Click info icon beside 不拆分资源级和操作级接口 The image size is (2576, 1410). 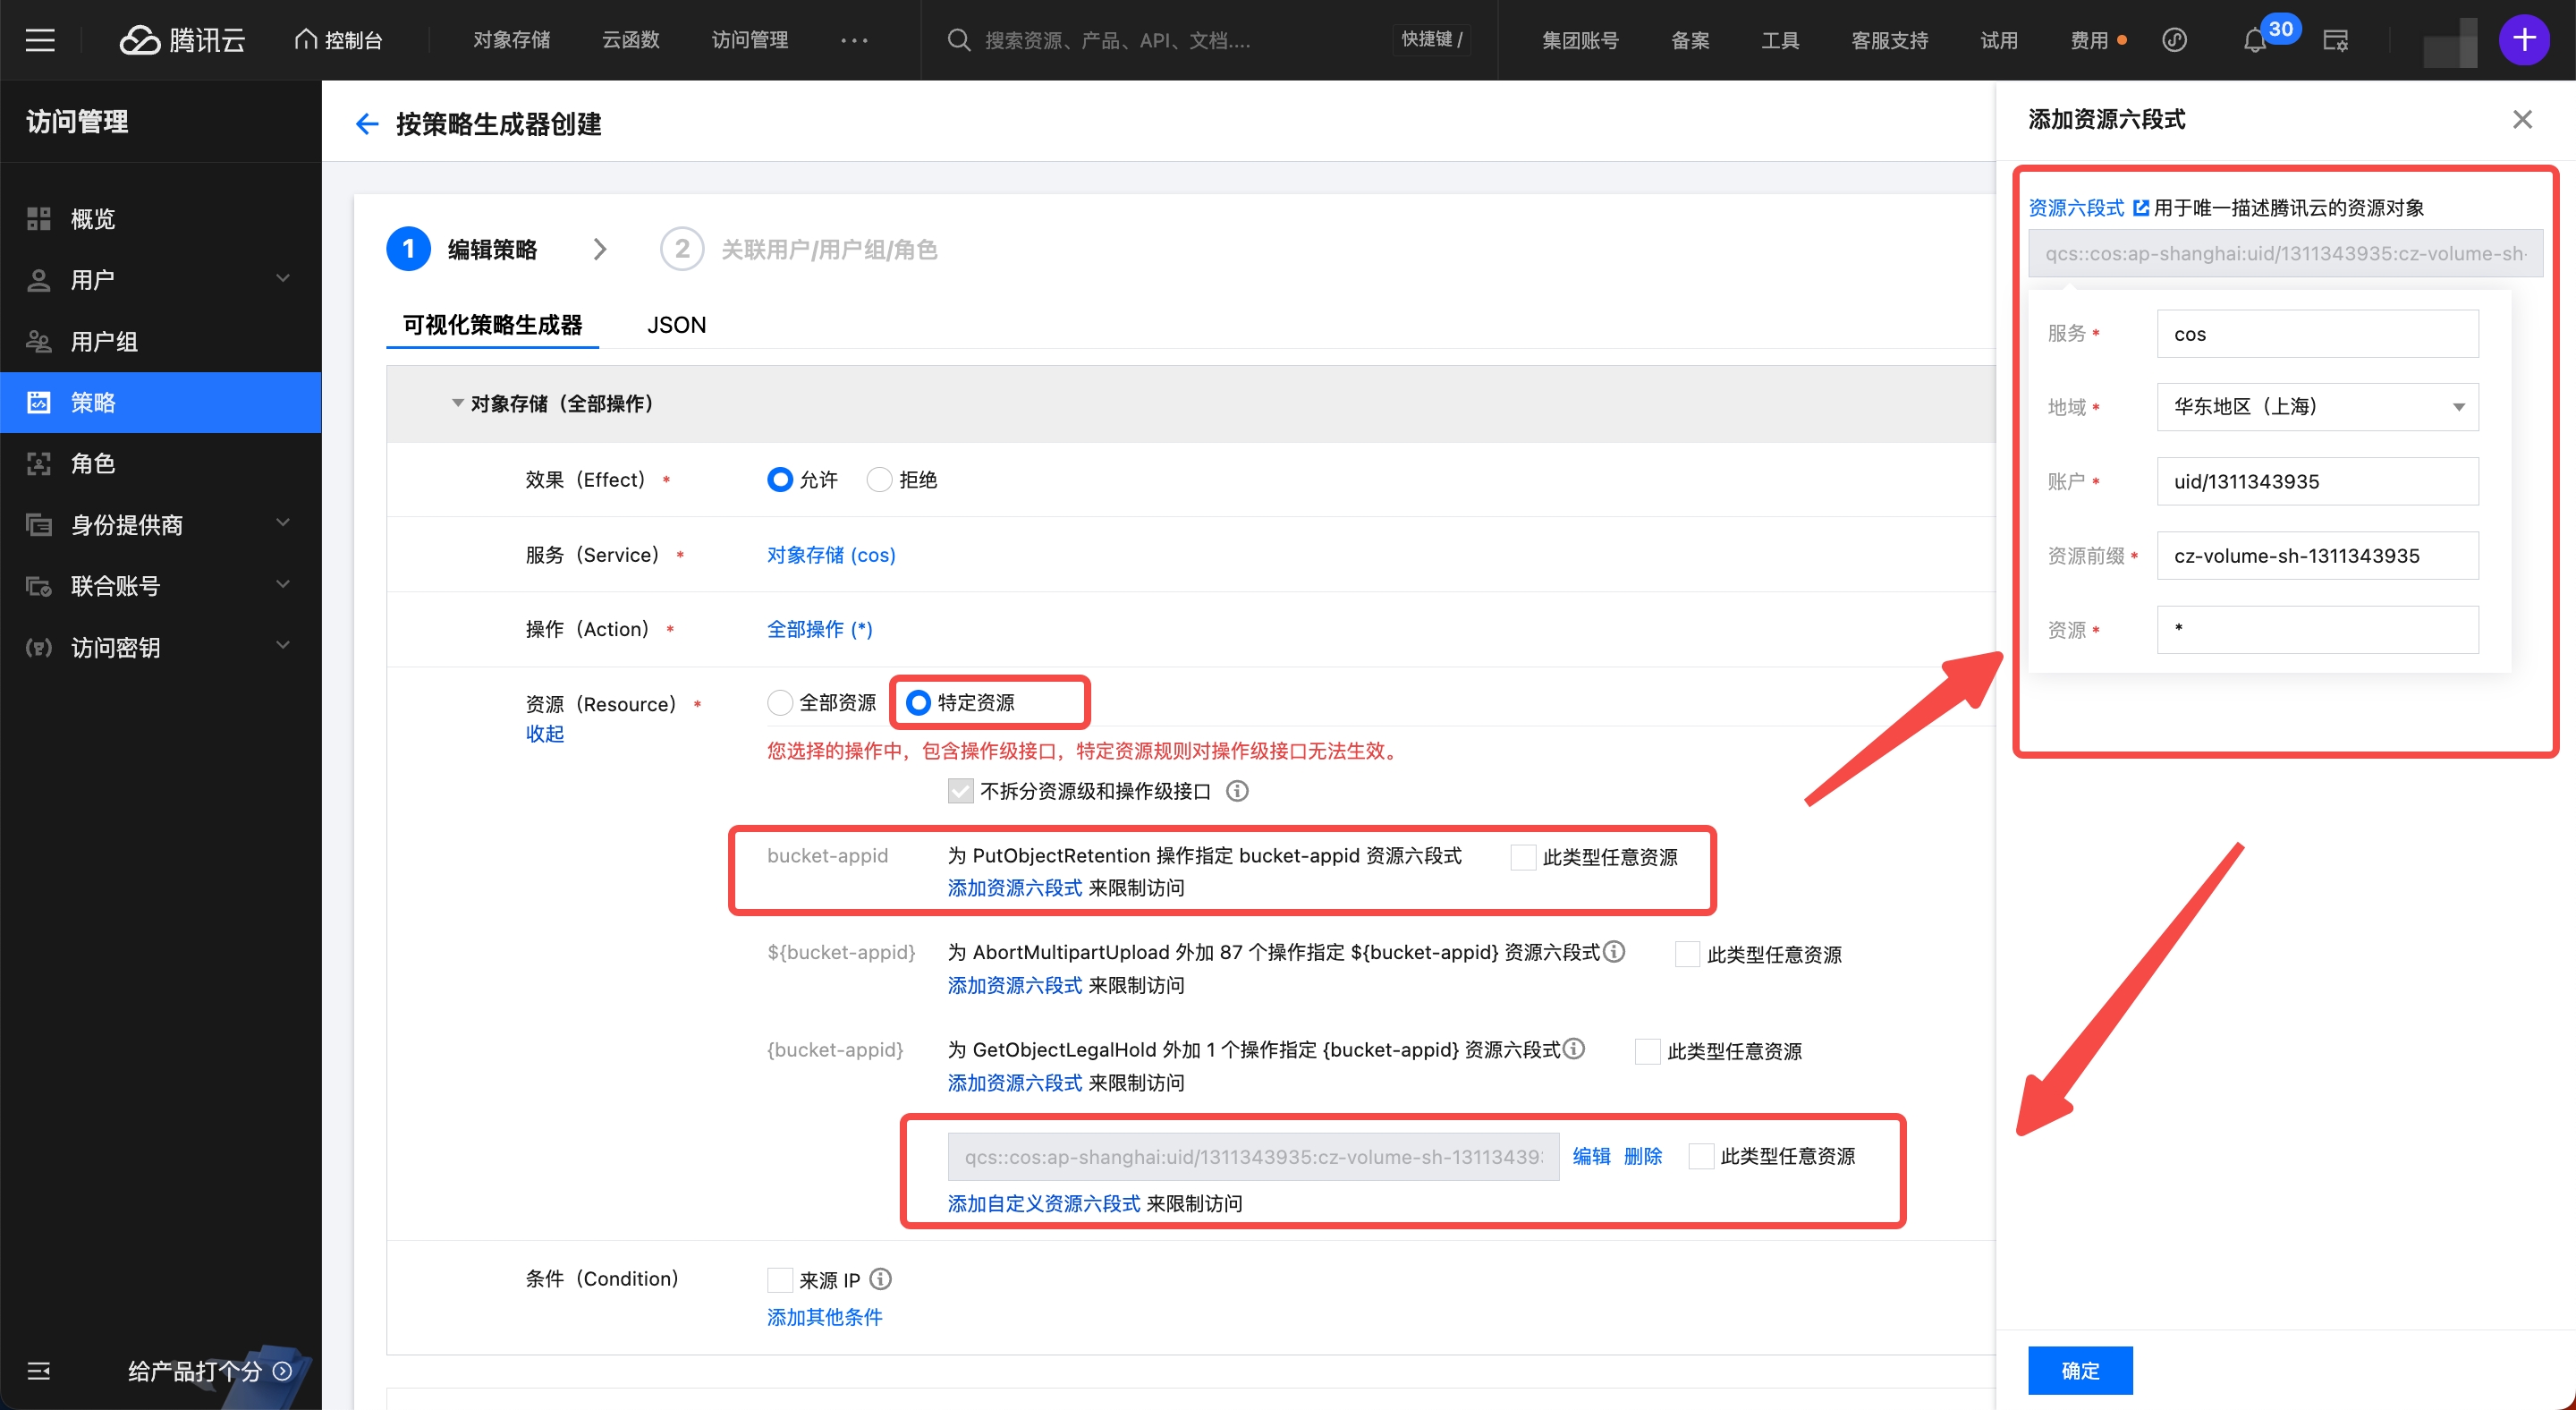(1237, 791)
